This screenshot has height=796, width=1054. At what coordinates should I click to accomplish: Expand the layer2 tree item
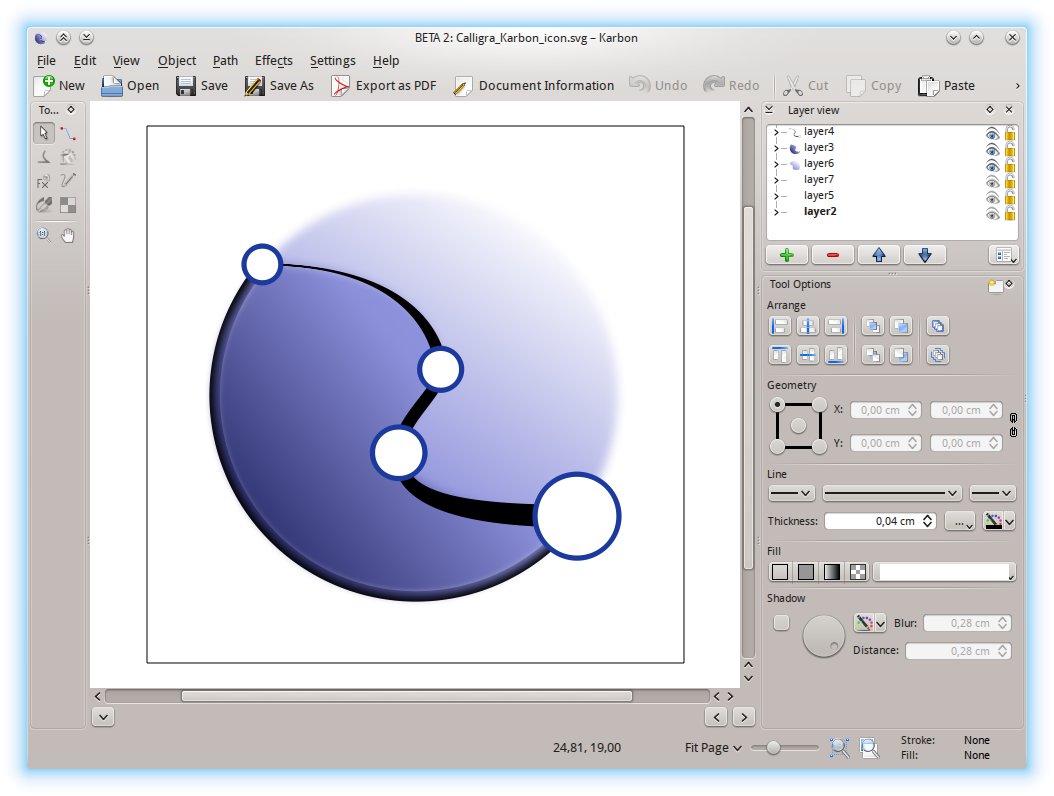click(776, 212)
